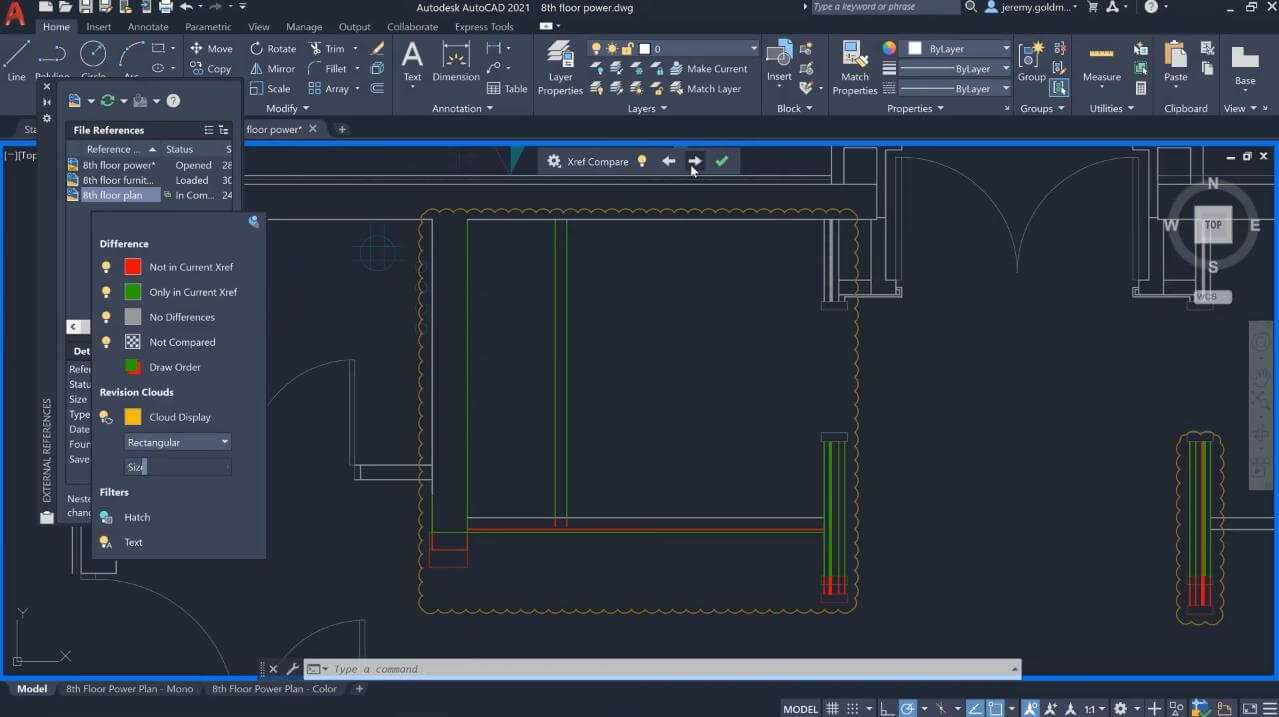Launch the Scale command
1279x717 pixels.
pos(270,89)
